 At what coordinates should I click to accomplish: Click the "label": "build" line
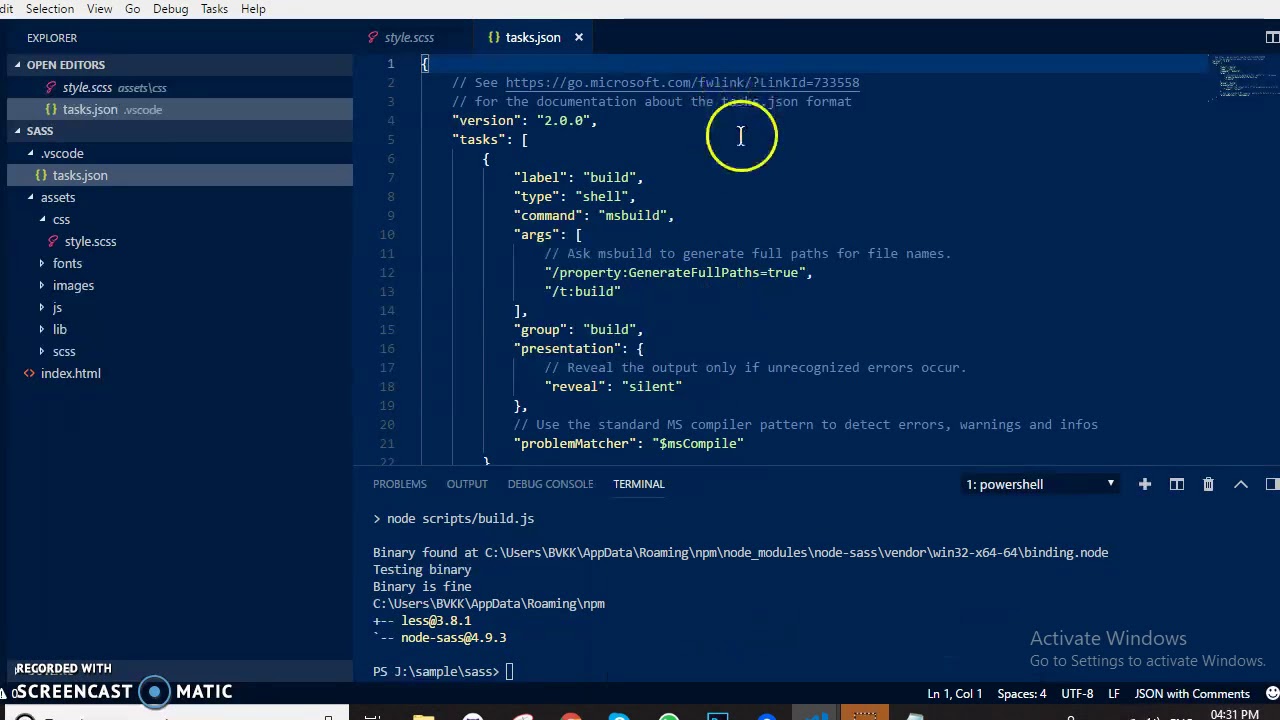[x=578, y=178]
